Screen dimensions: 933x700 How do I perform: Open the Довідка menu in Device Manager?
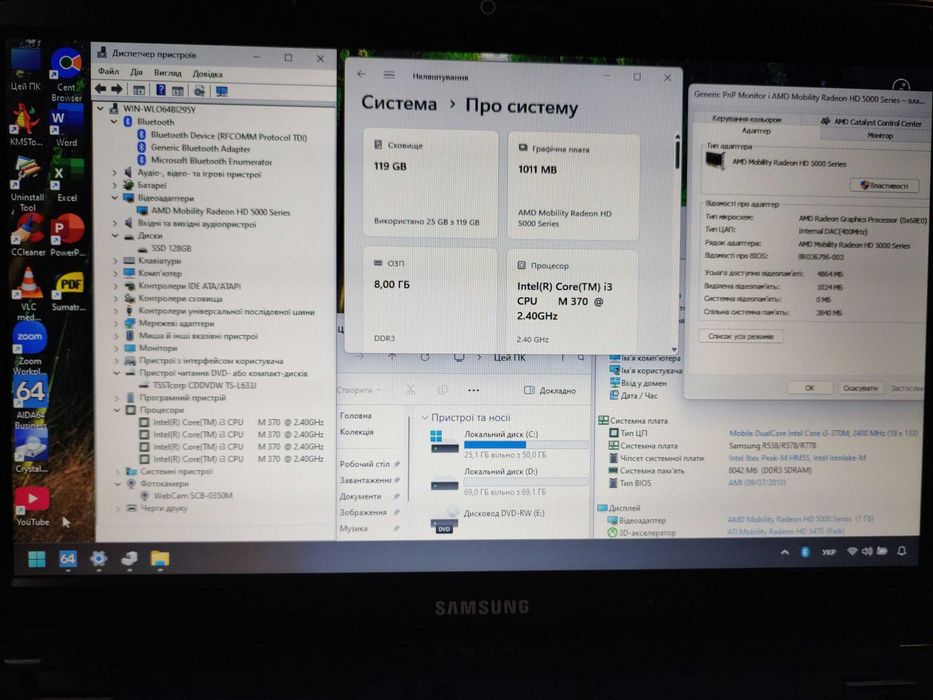pos(207,74)
